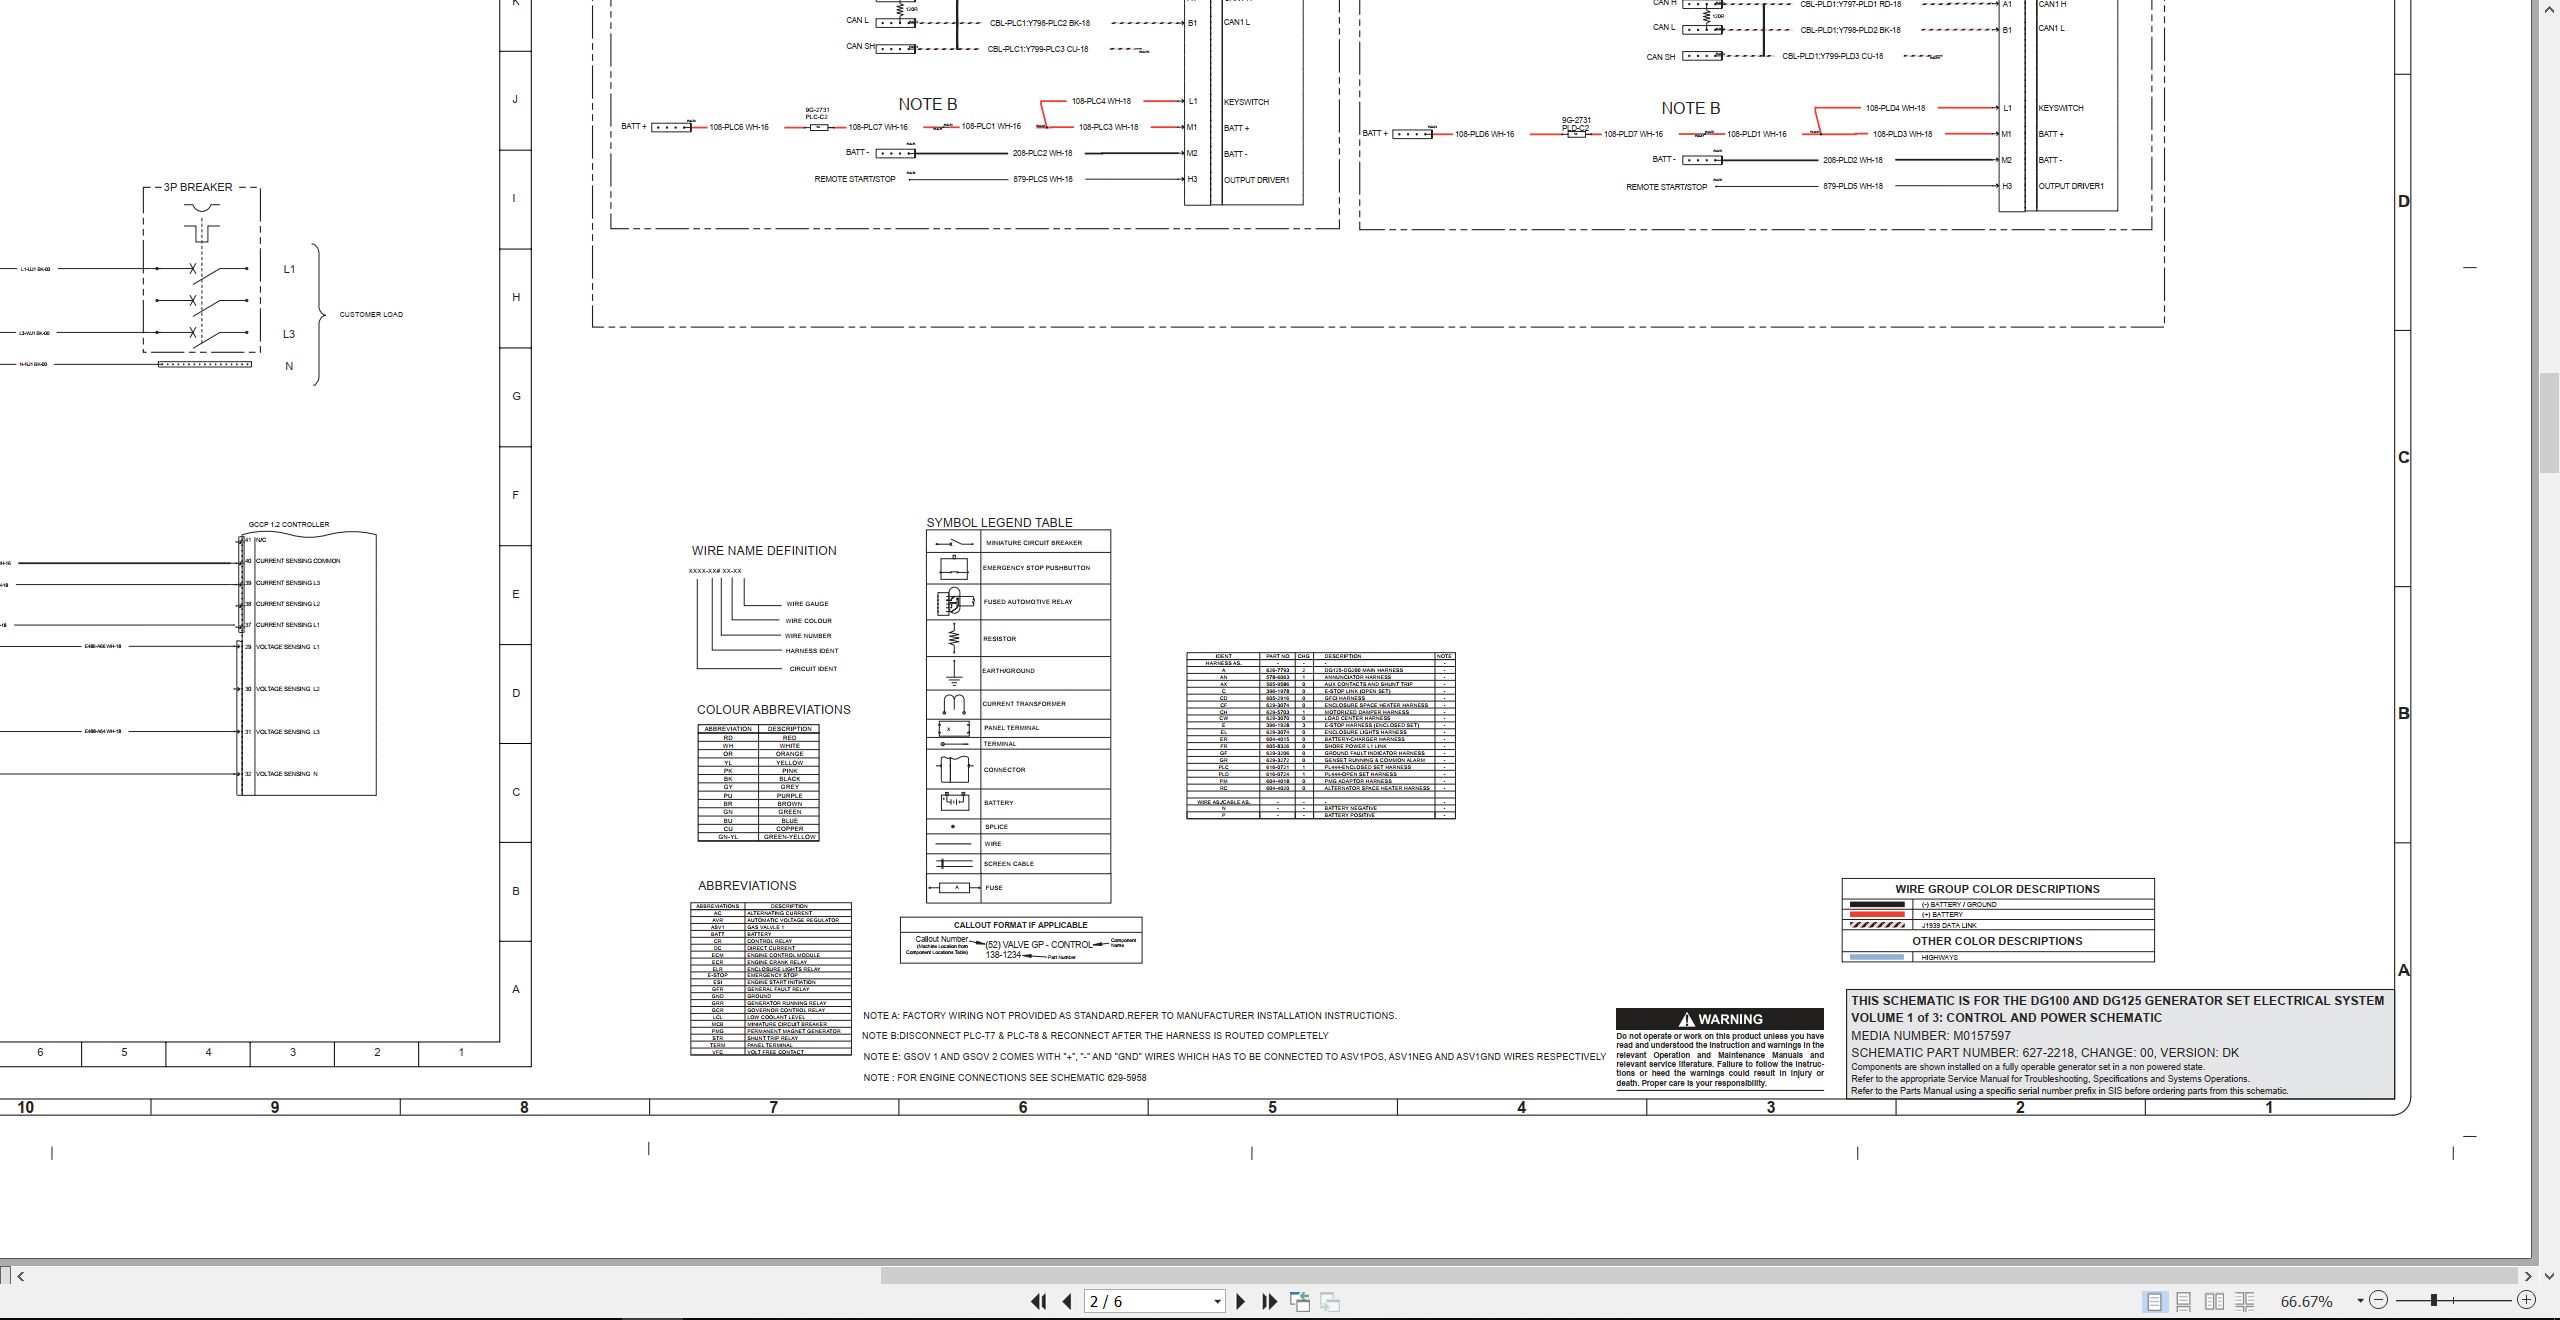This screenshot has height=1320, width=2560.
Task: Click the 66.67% zoom value
Action: pos(2307,1301)
